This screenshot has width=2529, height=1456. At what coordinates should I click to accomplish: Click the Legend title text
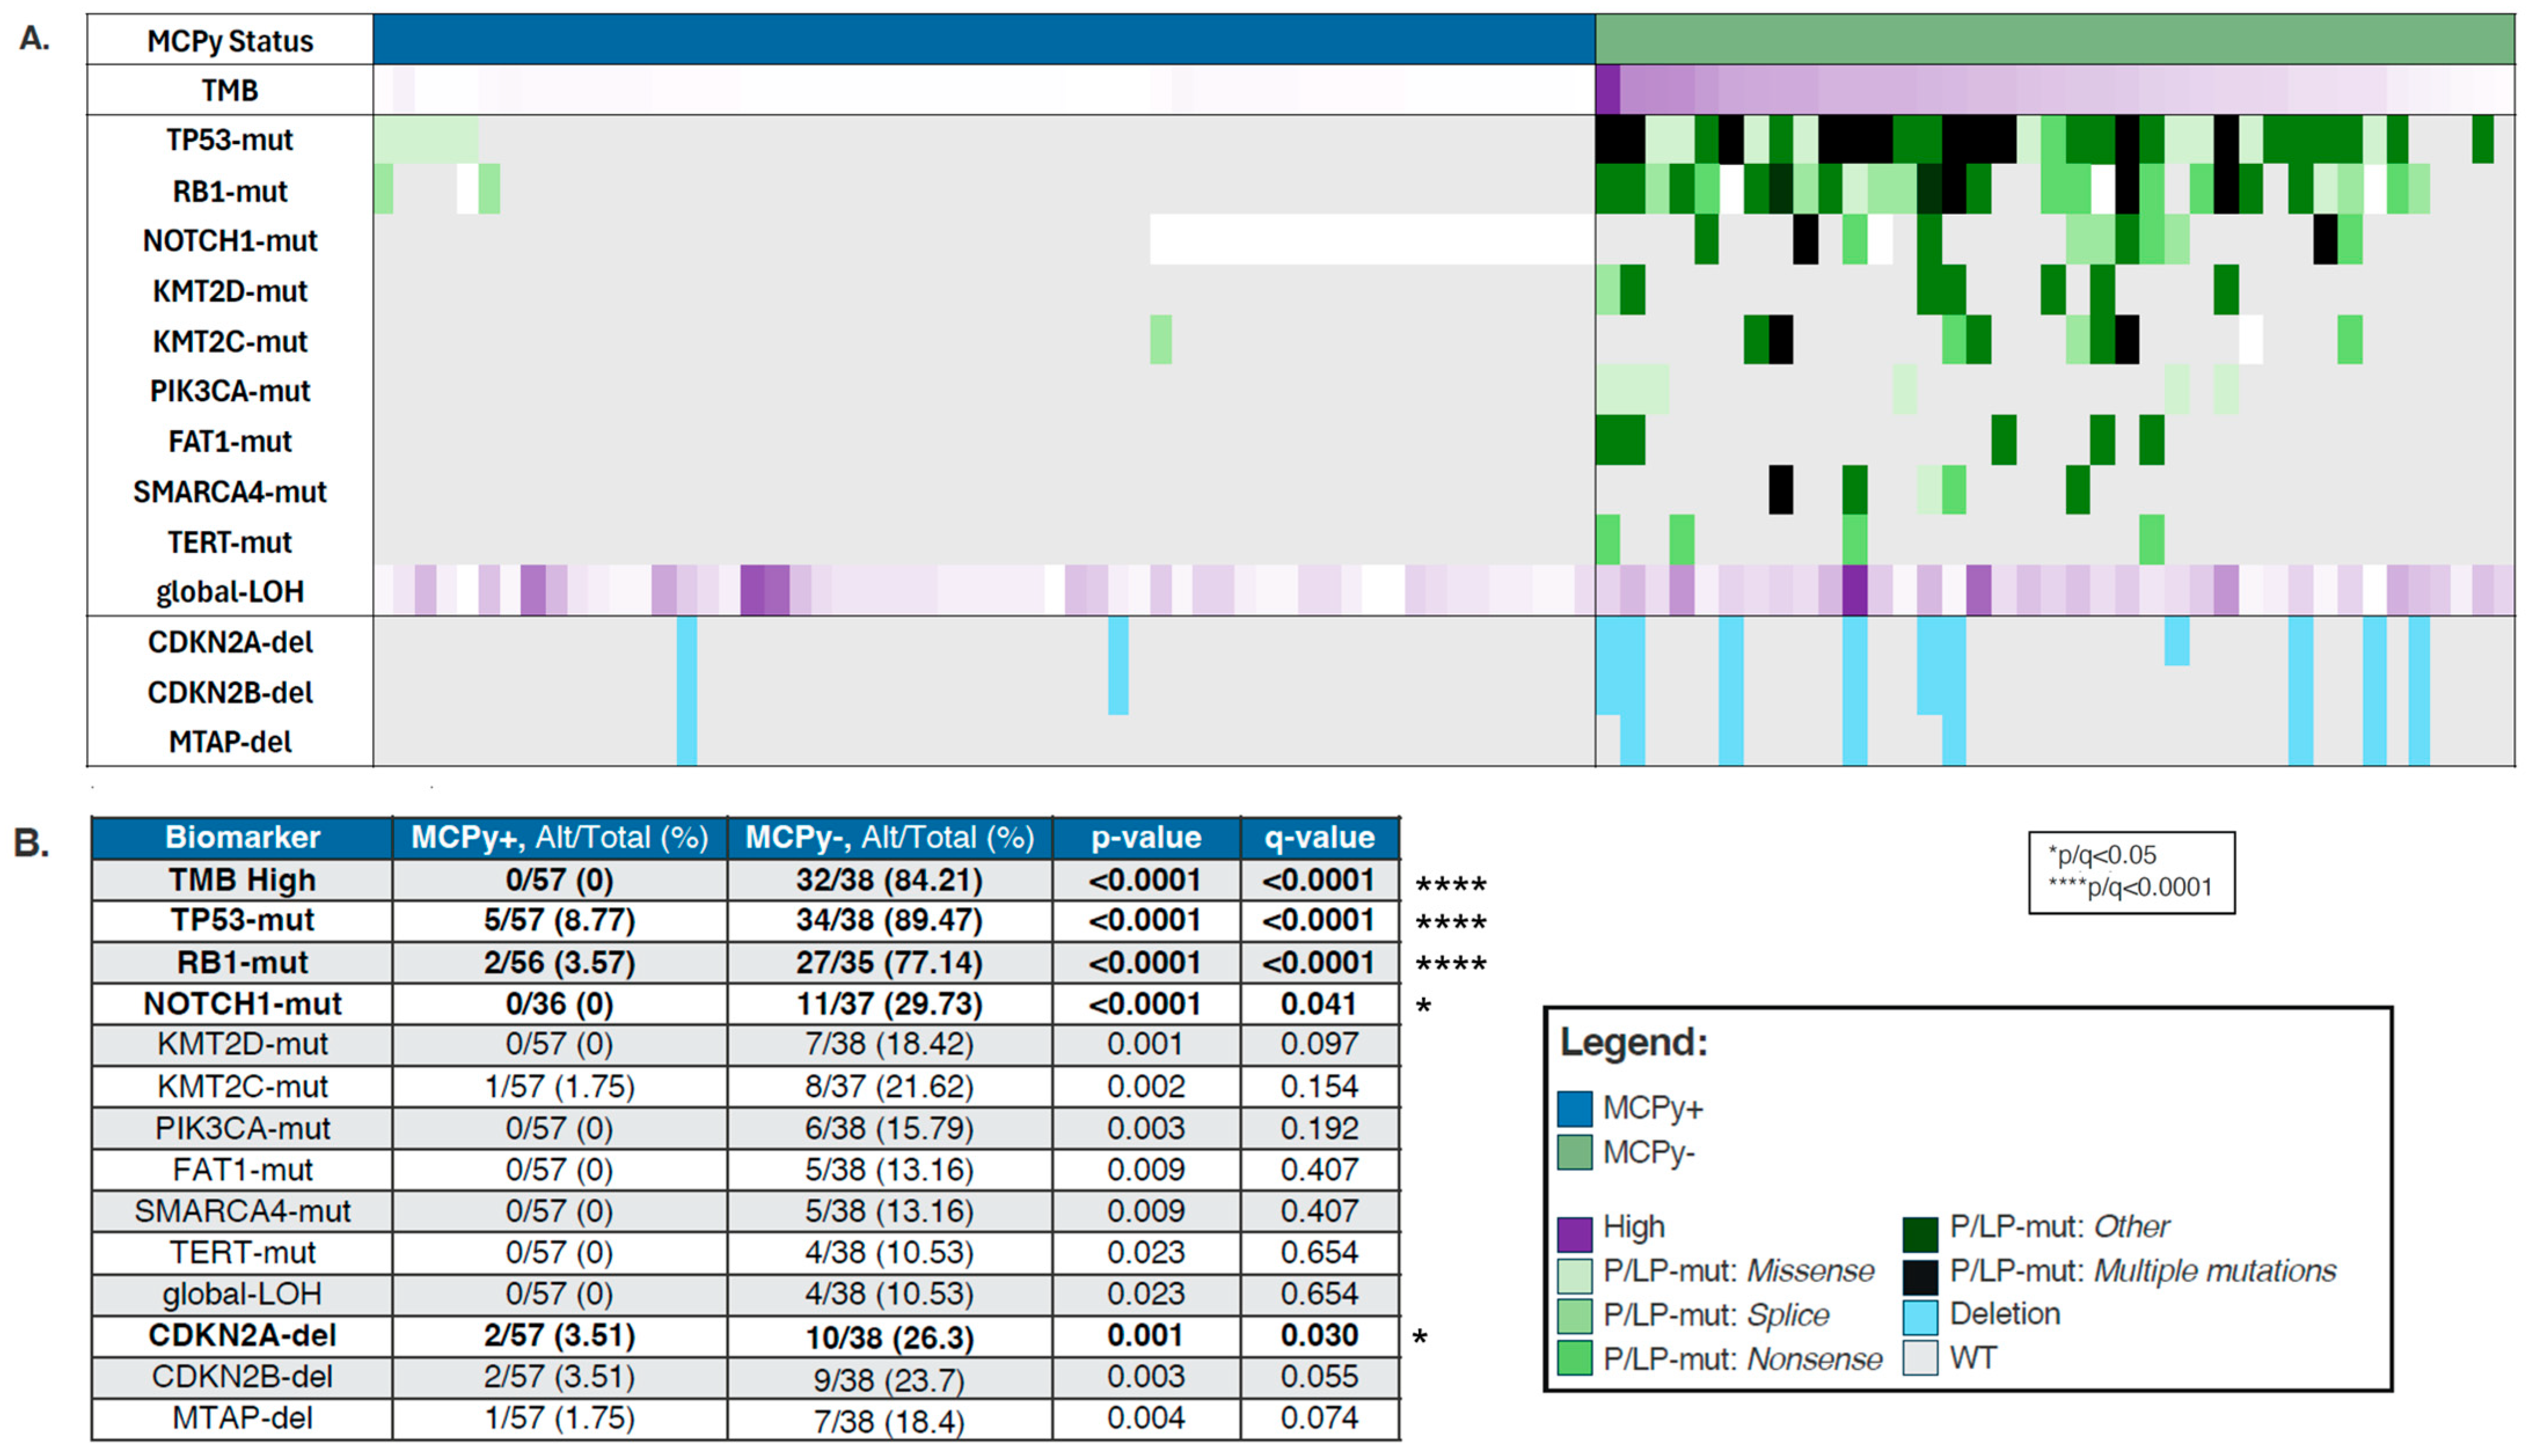(x=1633, y=1043)
